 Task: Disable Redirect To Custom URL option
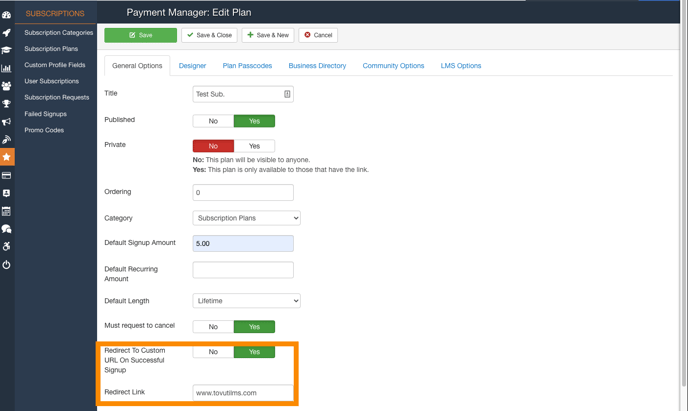point(213,352)
